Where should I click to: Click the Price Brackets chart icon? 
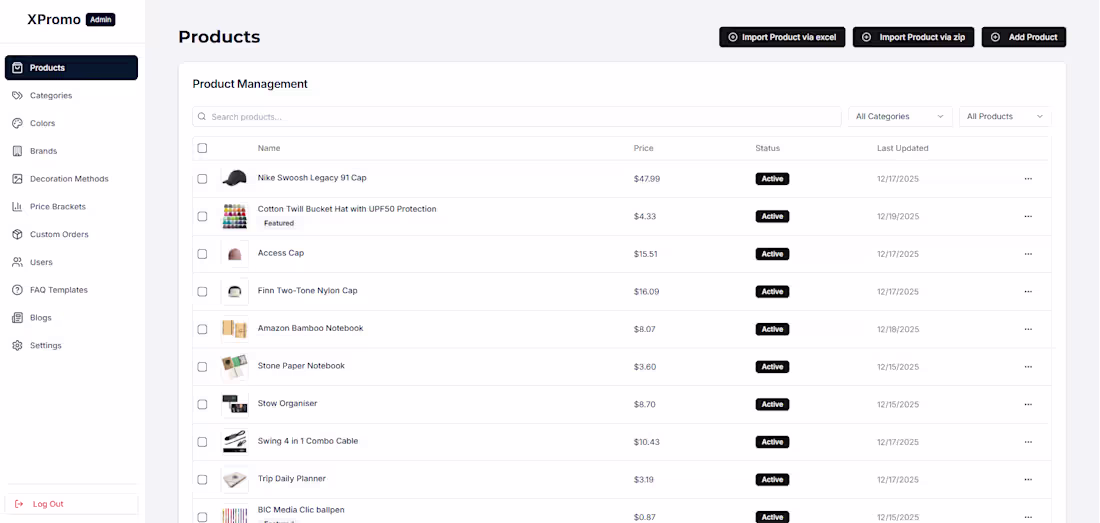click(x=18, y=207)
